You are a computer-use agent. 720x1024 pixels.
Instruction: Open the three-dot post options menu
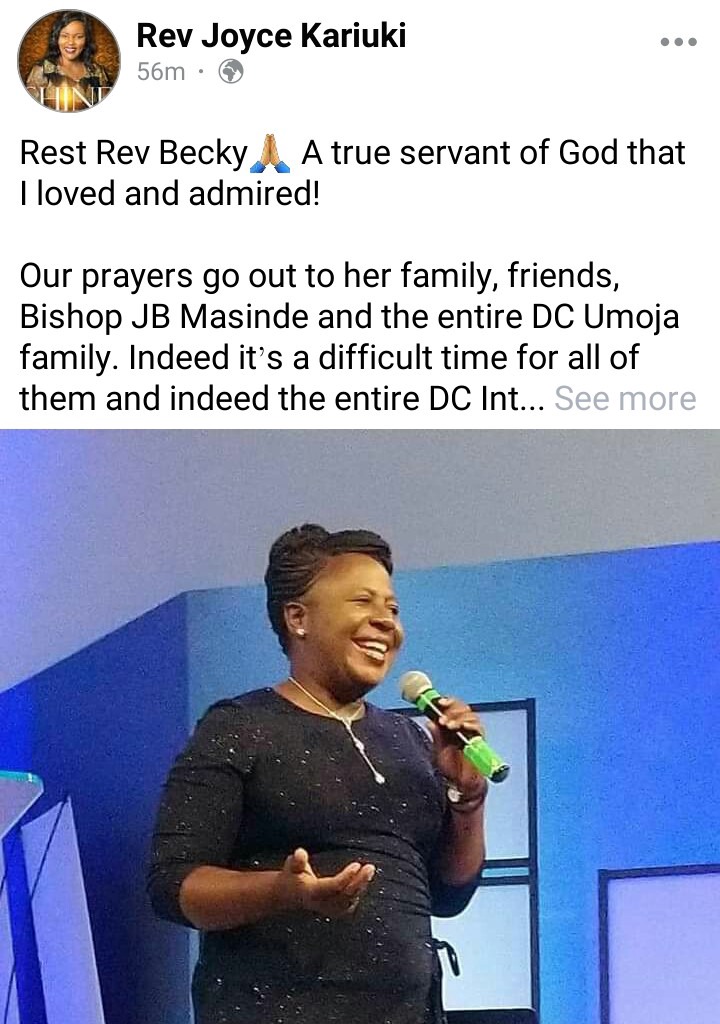pos(678,42)
